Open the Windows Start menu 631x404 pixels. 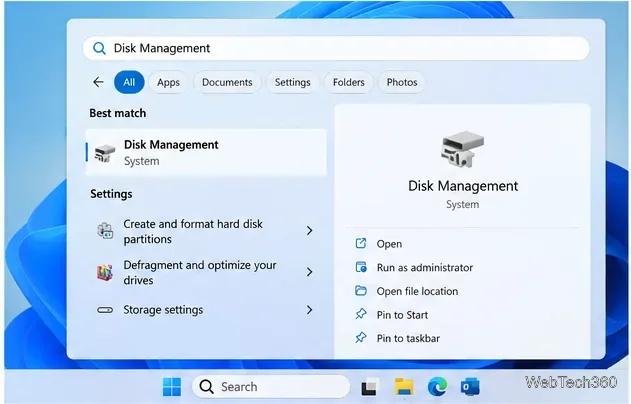[172, 387]
